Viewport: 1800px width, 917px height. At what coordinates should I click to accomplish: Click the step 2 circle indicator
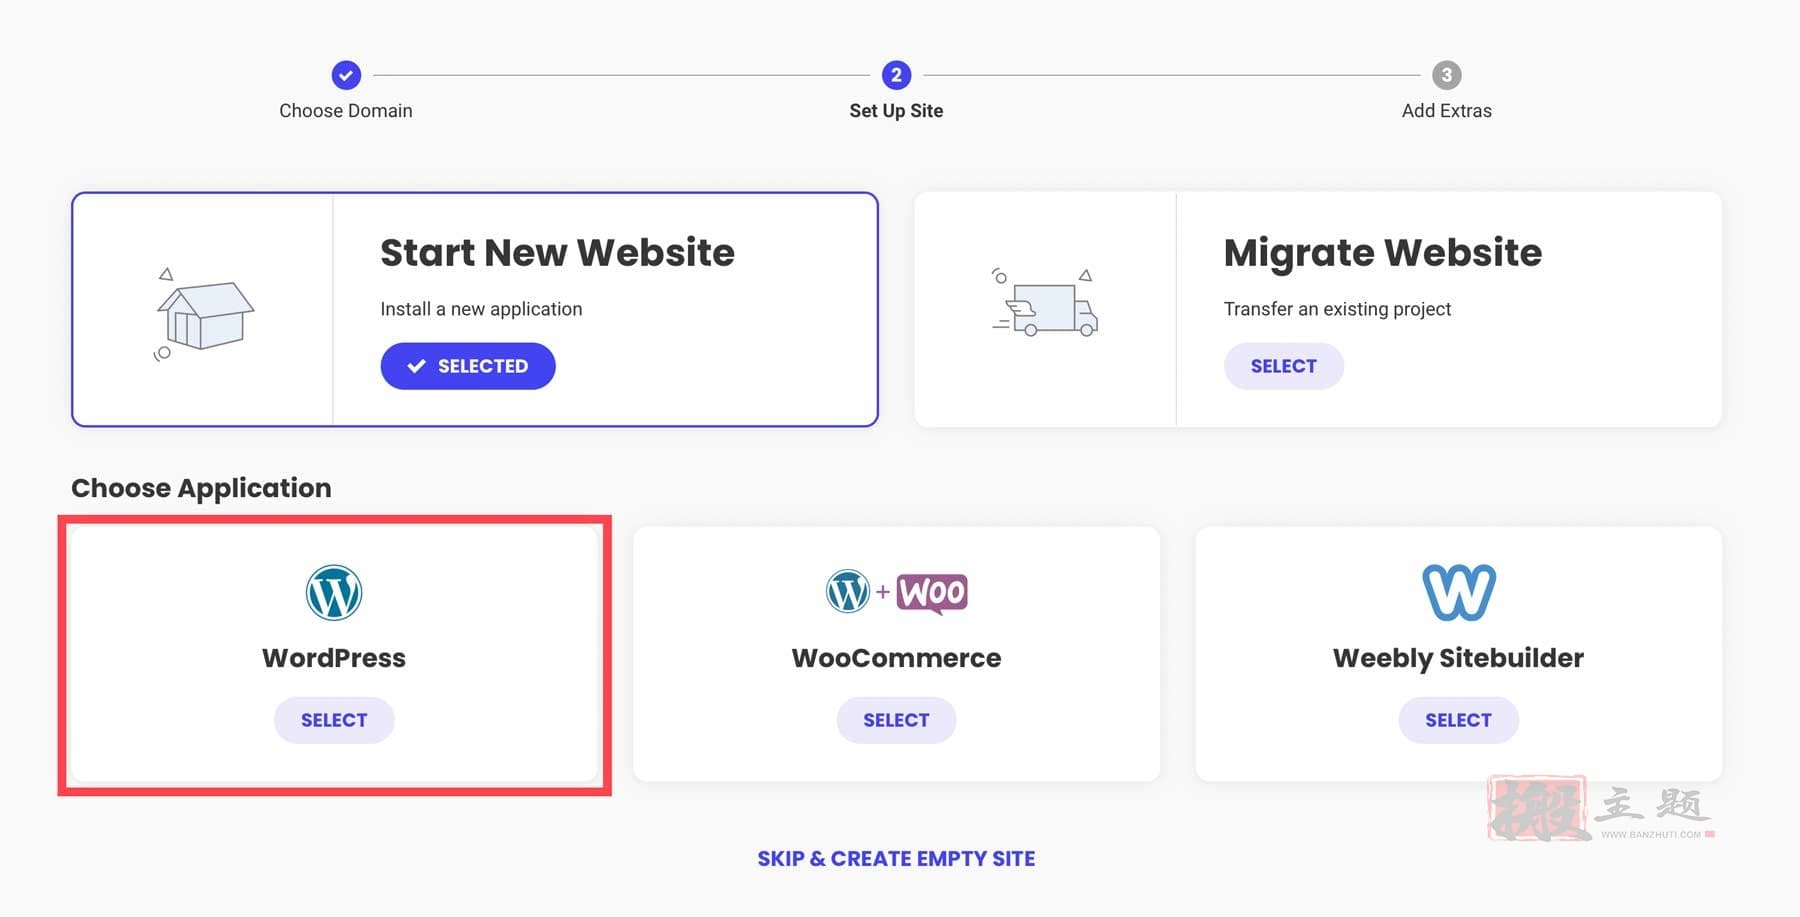point(896,75)
